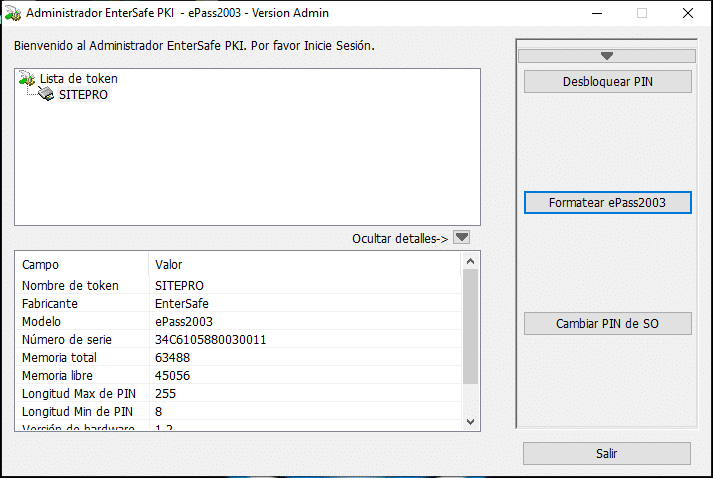This screenshot has height=478, width=713.
Task: Click the details table scrollbar thumb
Action: coord(471,327)
